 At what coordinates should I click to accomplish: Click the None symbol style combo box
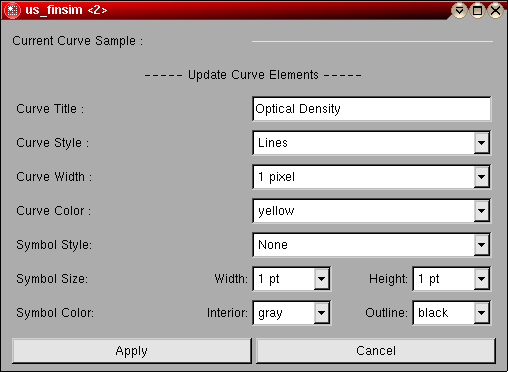pos(371,245)
